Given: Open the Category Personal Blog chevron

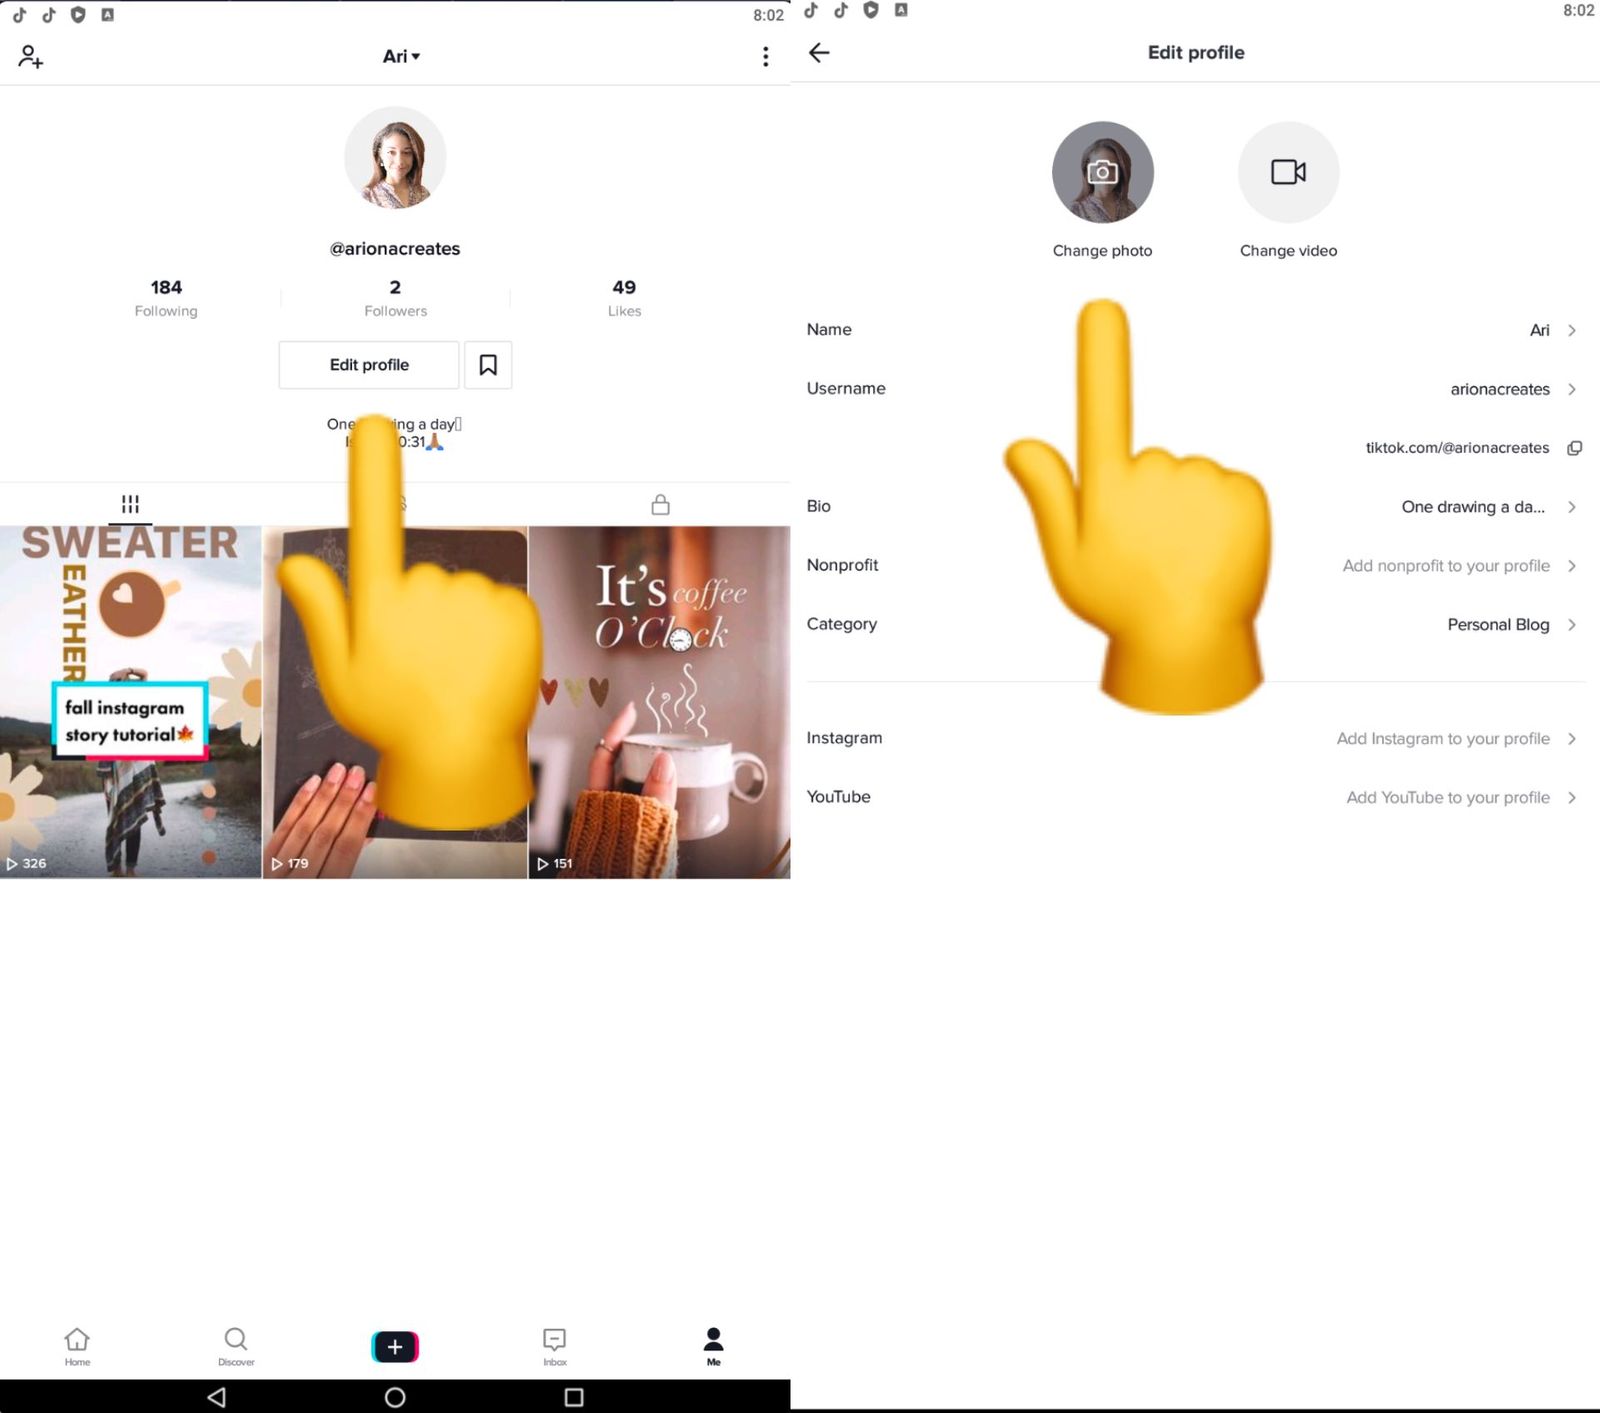Looking at the screenshot, I should 1572,625.
